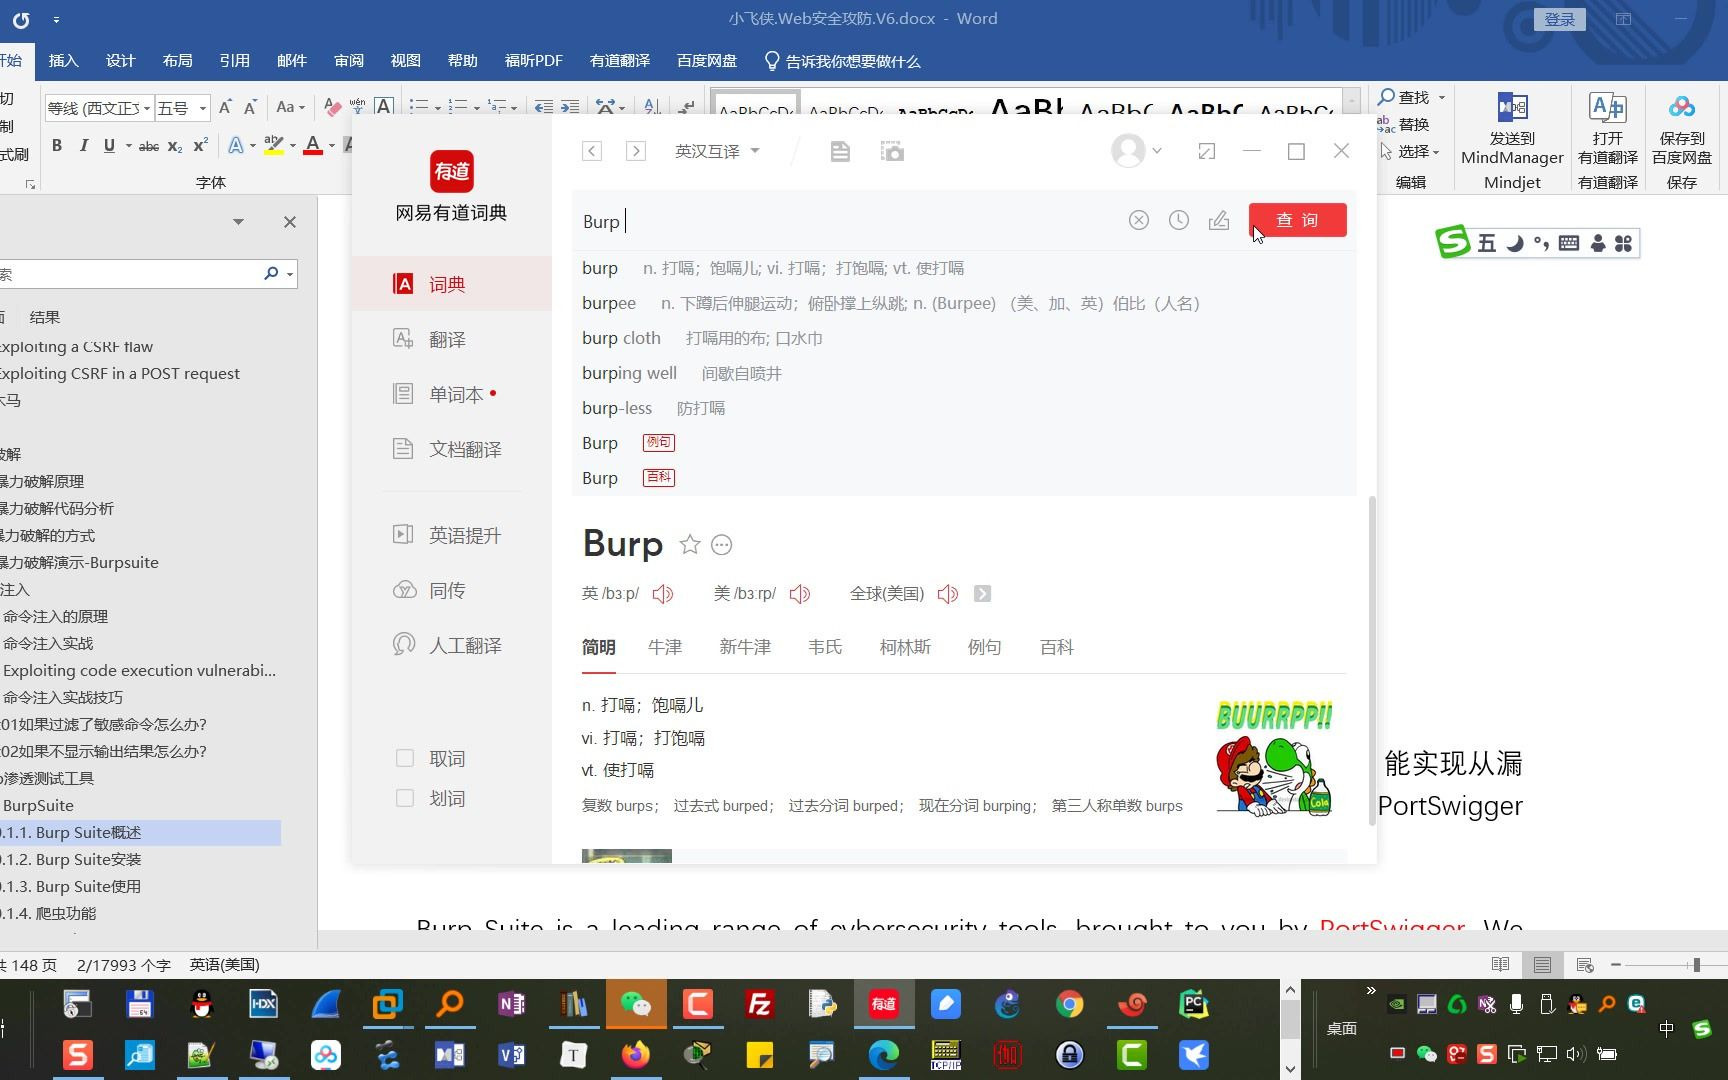Toggle subscript in Word ribbon

[x=175, y=146]
